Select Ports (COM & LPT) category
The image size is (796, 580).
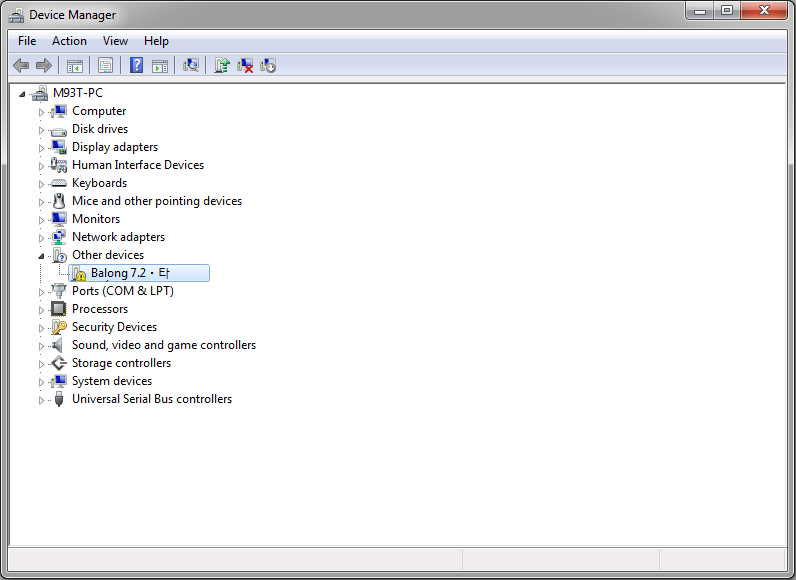(122, 291)
